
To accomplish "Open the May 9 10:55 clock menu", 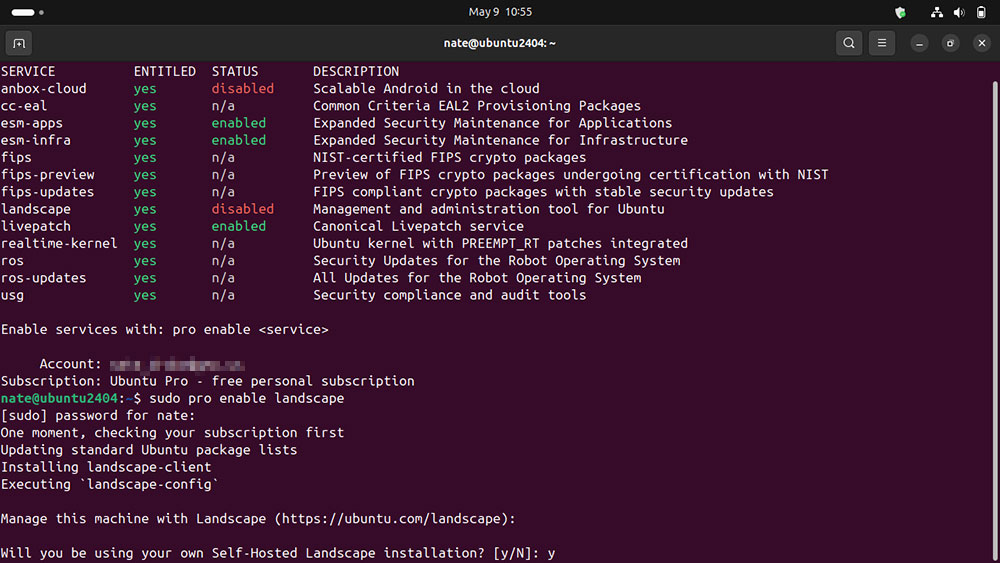I will [x=500, y=12].
